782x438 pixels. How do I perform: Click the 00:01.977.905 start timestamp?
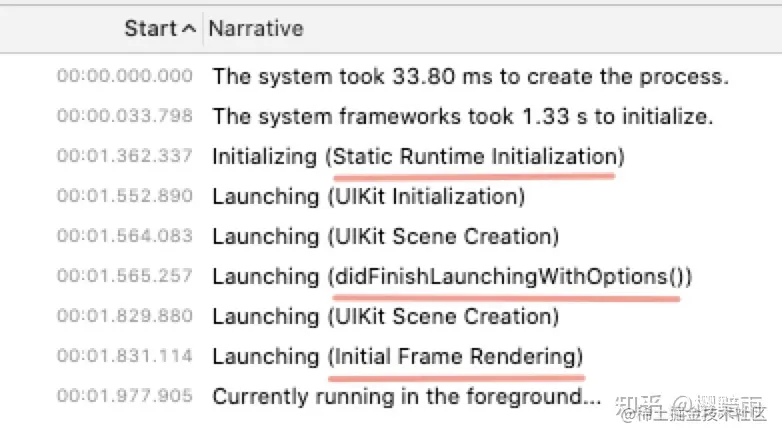124,396
